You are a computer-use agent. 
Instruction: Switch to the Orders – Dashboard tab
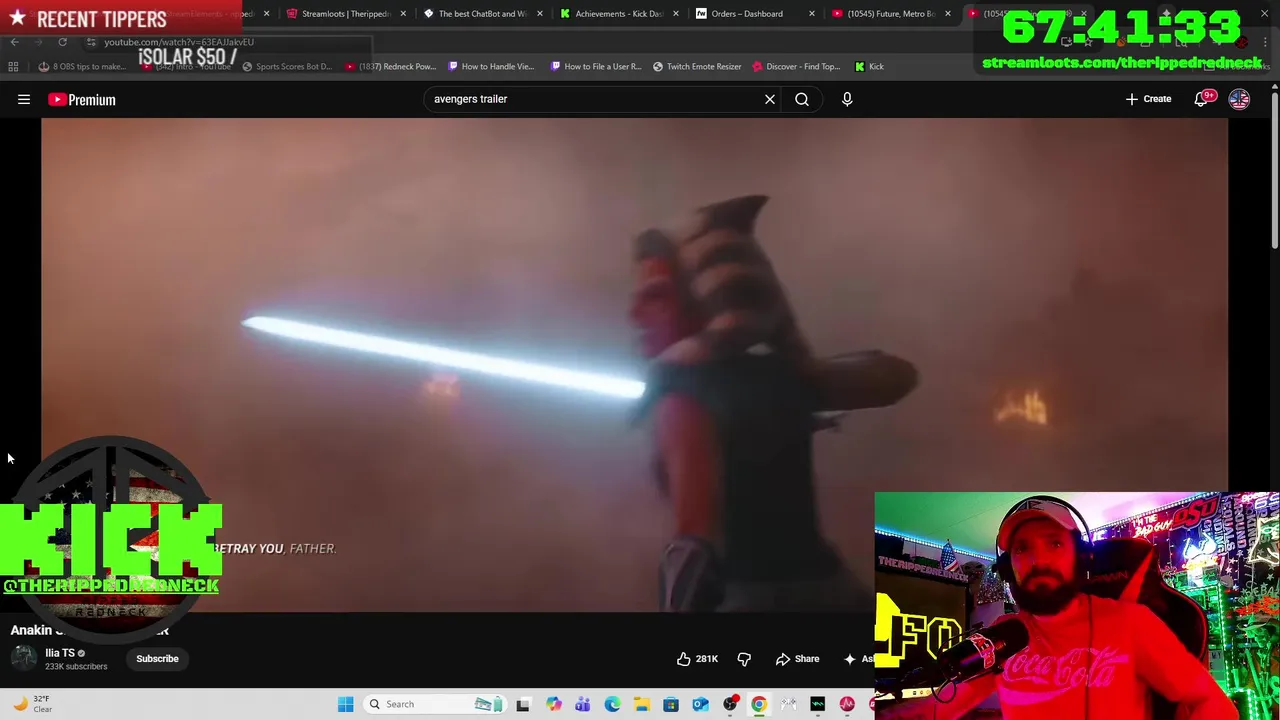pos(755,14)
